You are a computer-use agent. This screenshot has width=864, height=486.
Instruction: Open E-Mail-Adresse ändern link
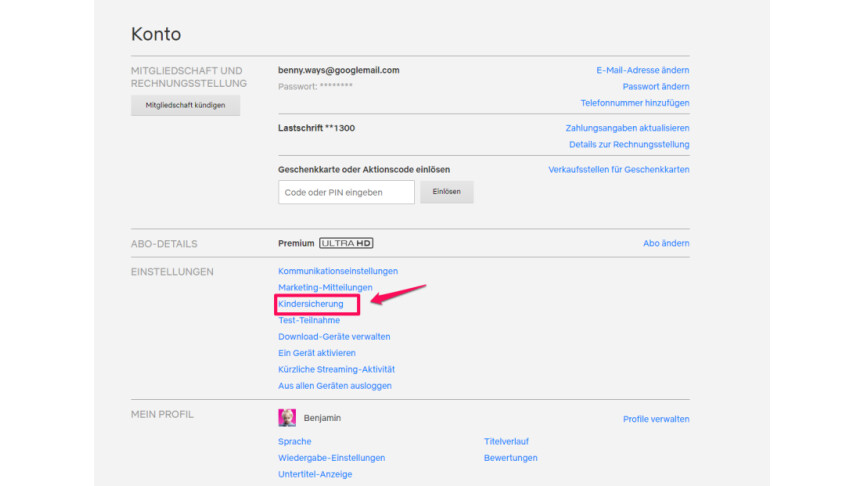642,70
